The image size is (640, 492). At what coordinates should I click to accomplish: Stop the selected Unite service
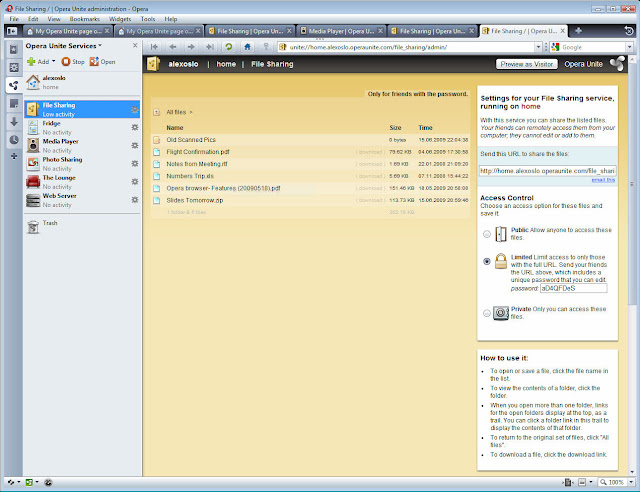tap(73, 62)
